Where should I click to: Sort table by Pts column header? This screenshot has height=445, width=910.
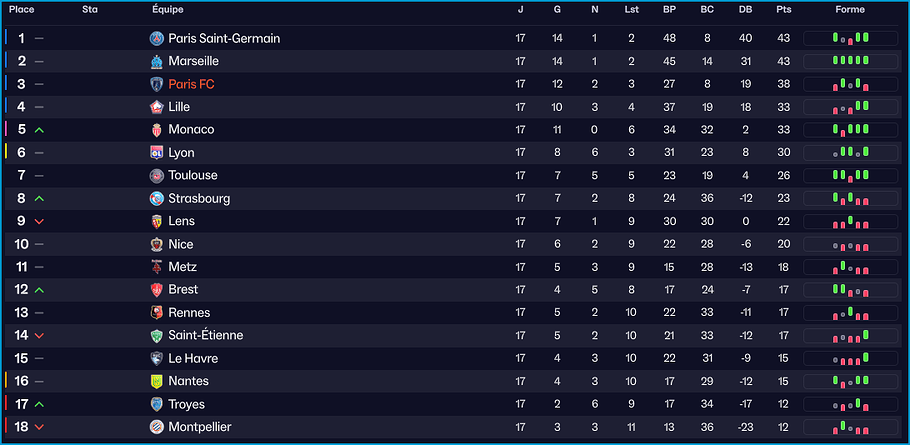pyautogui.click(x=783, y=10)
